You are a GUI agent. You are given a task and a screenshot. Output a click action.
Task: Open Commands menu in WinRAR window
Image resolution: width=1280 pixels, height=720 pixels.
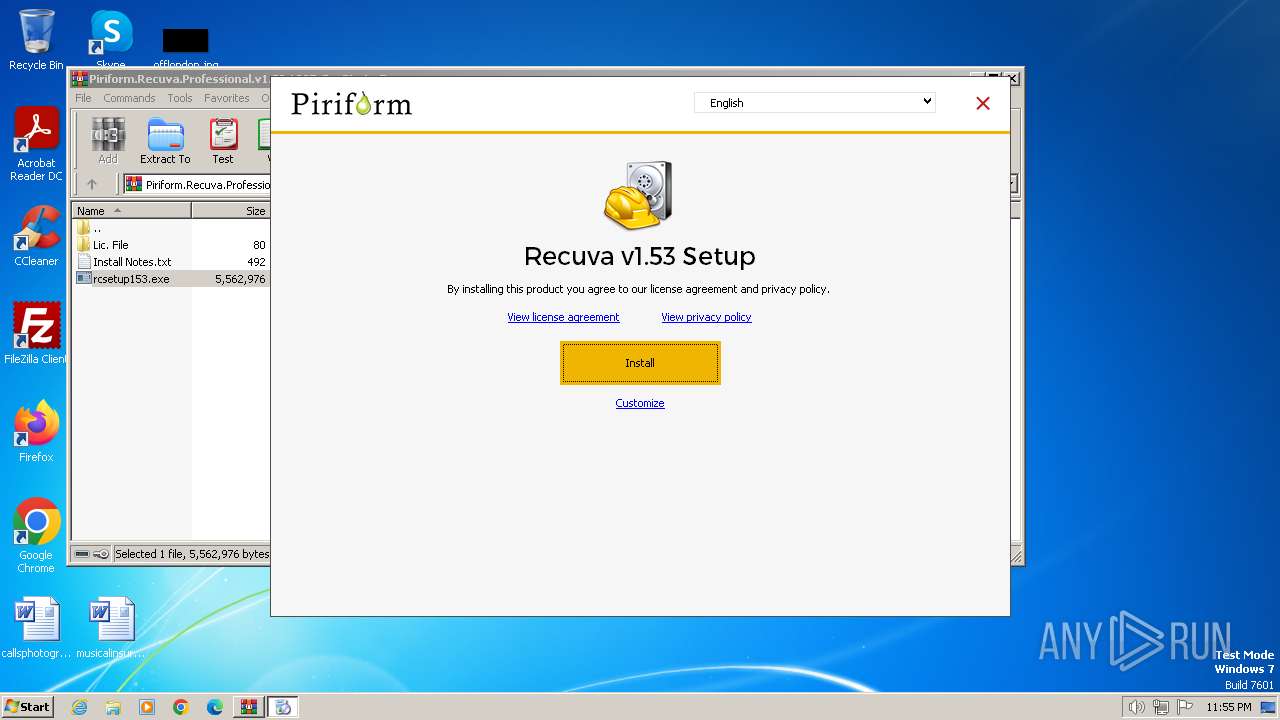point(129,98)
